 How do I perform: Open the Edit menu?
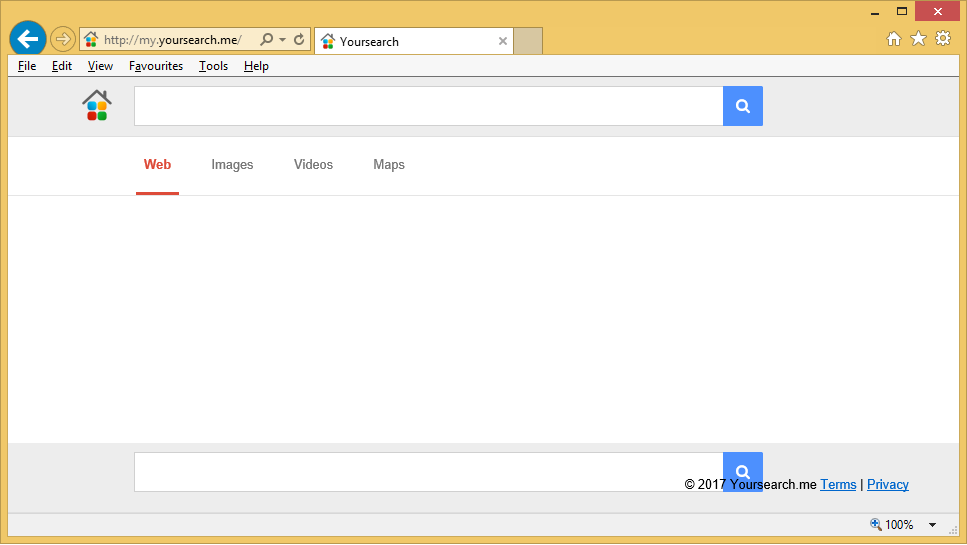[62, 66]
